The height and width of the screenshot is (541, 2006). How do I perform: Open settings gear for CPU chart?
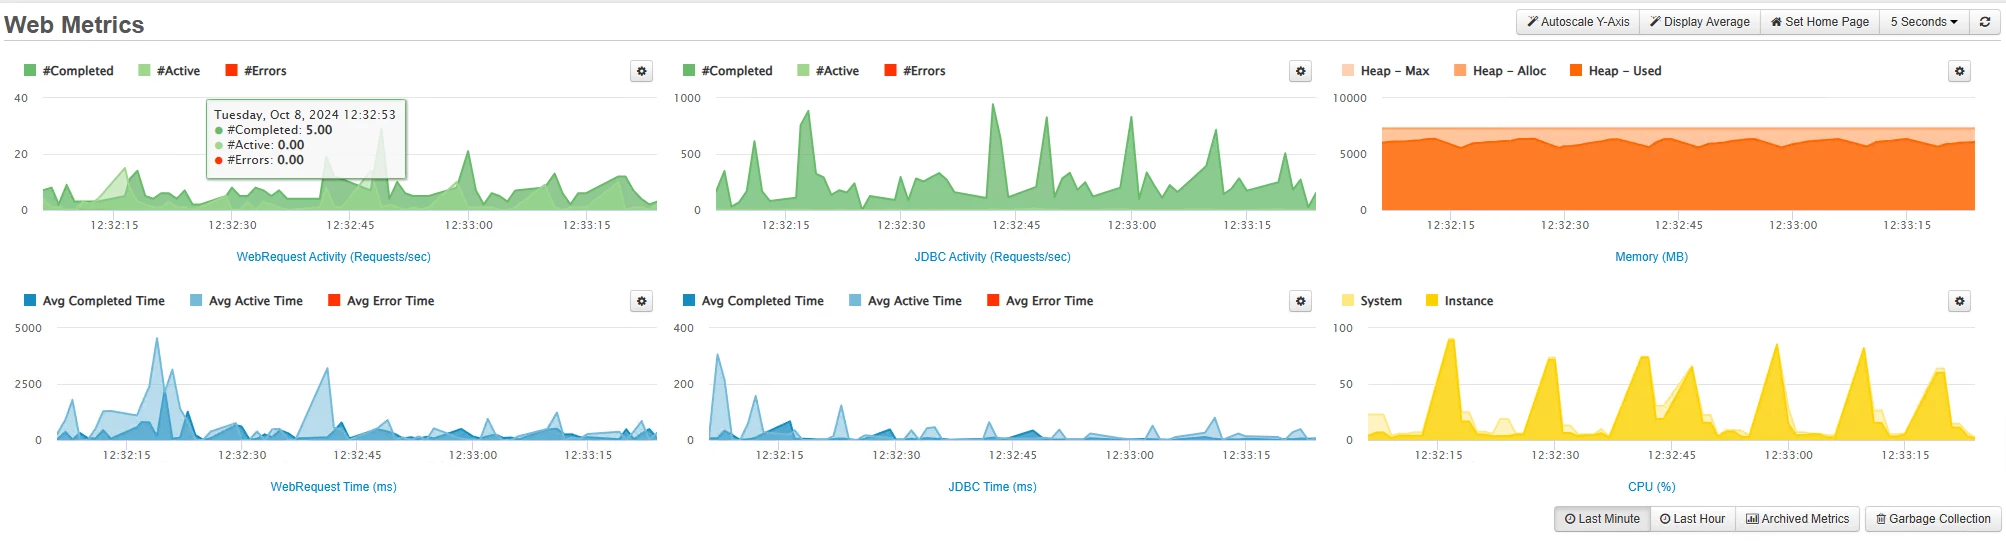1959,301
